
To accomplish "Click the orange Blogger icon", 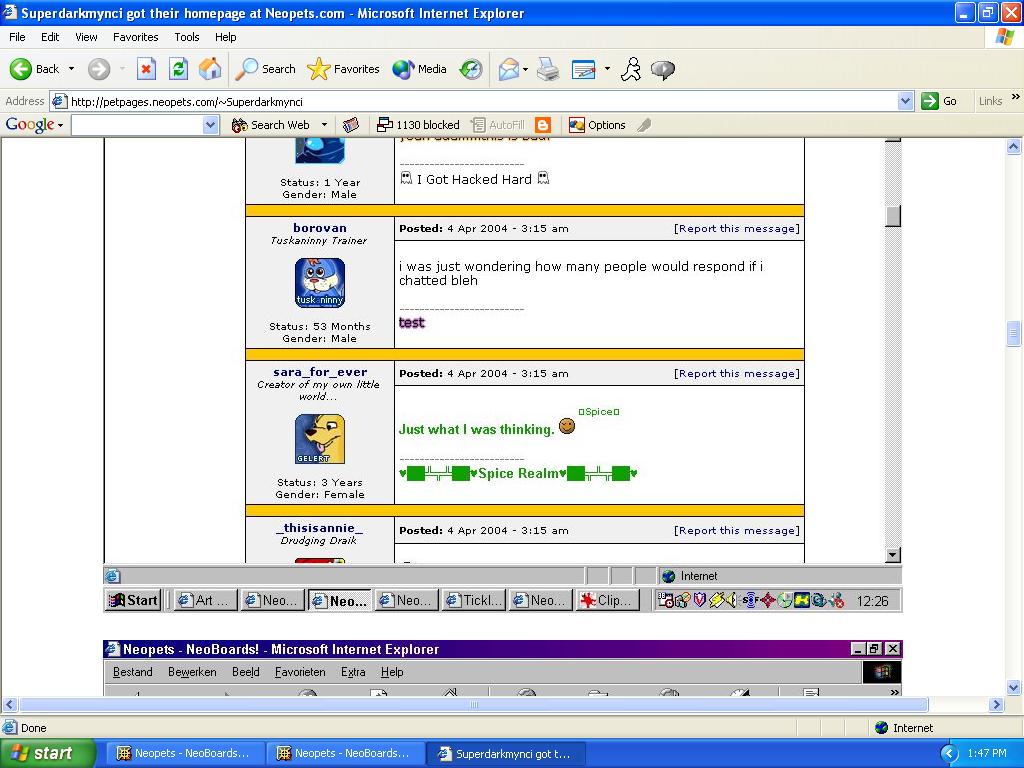I will (x=543, y=125).
